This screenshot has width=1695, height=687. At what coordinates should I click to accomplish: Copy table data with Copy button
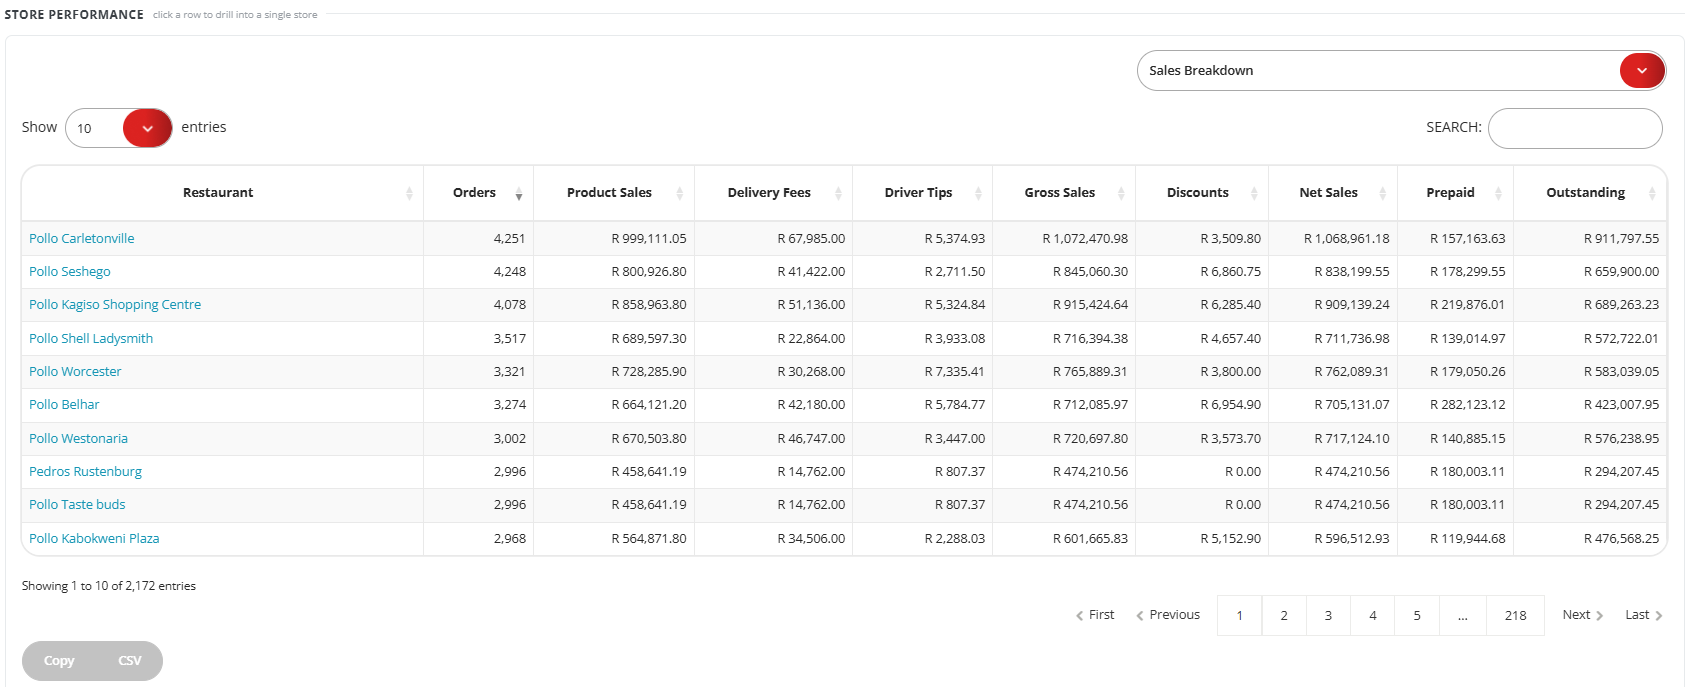pyautogui.click(x=59, y=661)
